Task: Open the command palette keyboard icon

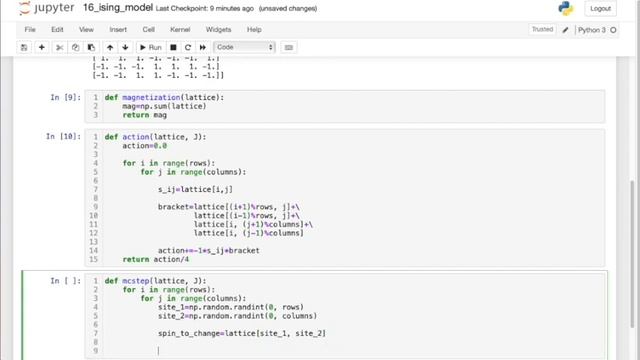Action: tap(289, 47)
